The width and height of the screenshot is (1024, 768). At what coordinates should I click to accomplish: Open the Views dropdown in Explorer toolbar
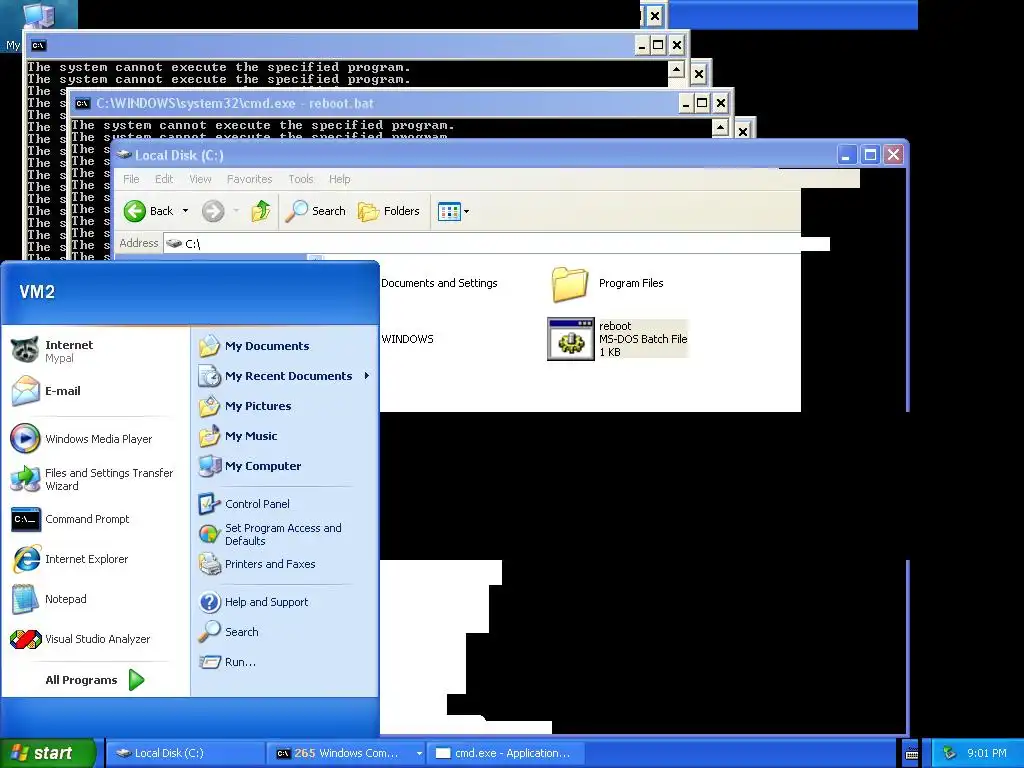(453, 212)
